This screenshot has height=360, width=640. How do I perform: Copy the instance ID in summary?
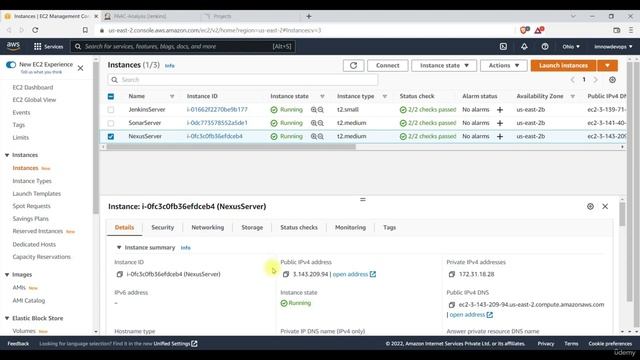coord(120,274)
